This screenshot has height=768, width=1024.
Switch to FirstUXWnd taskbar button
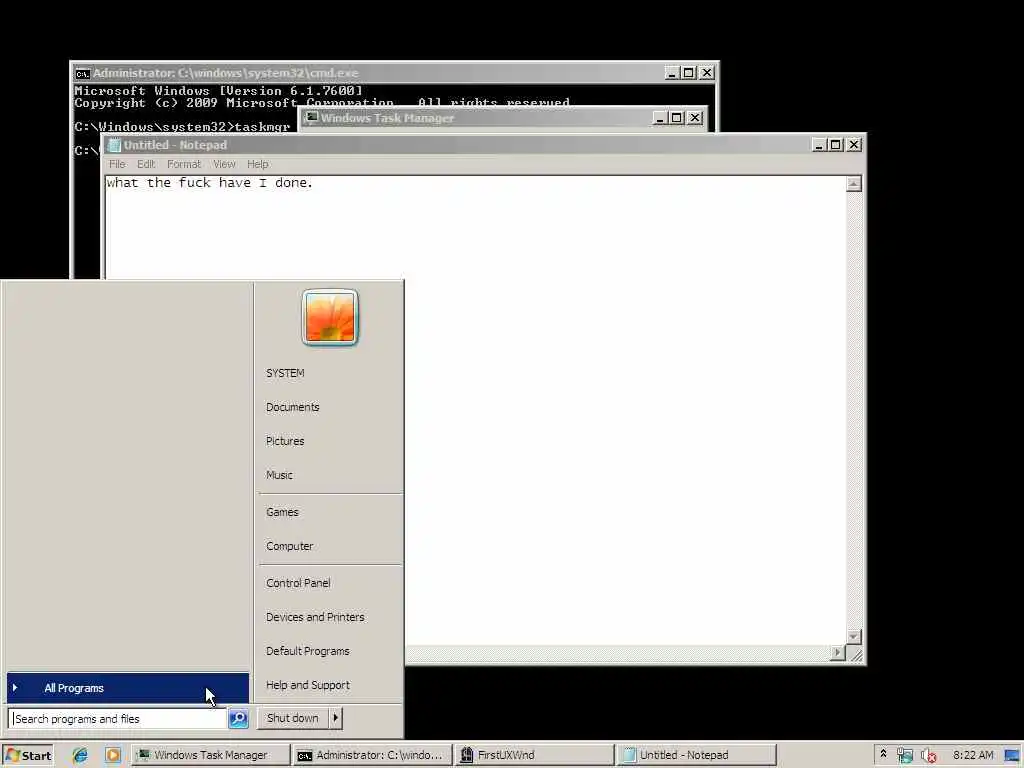534,755
